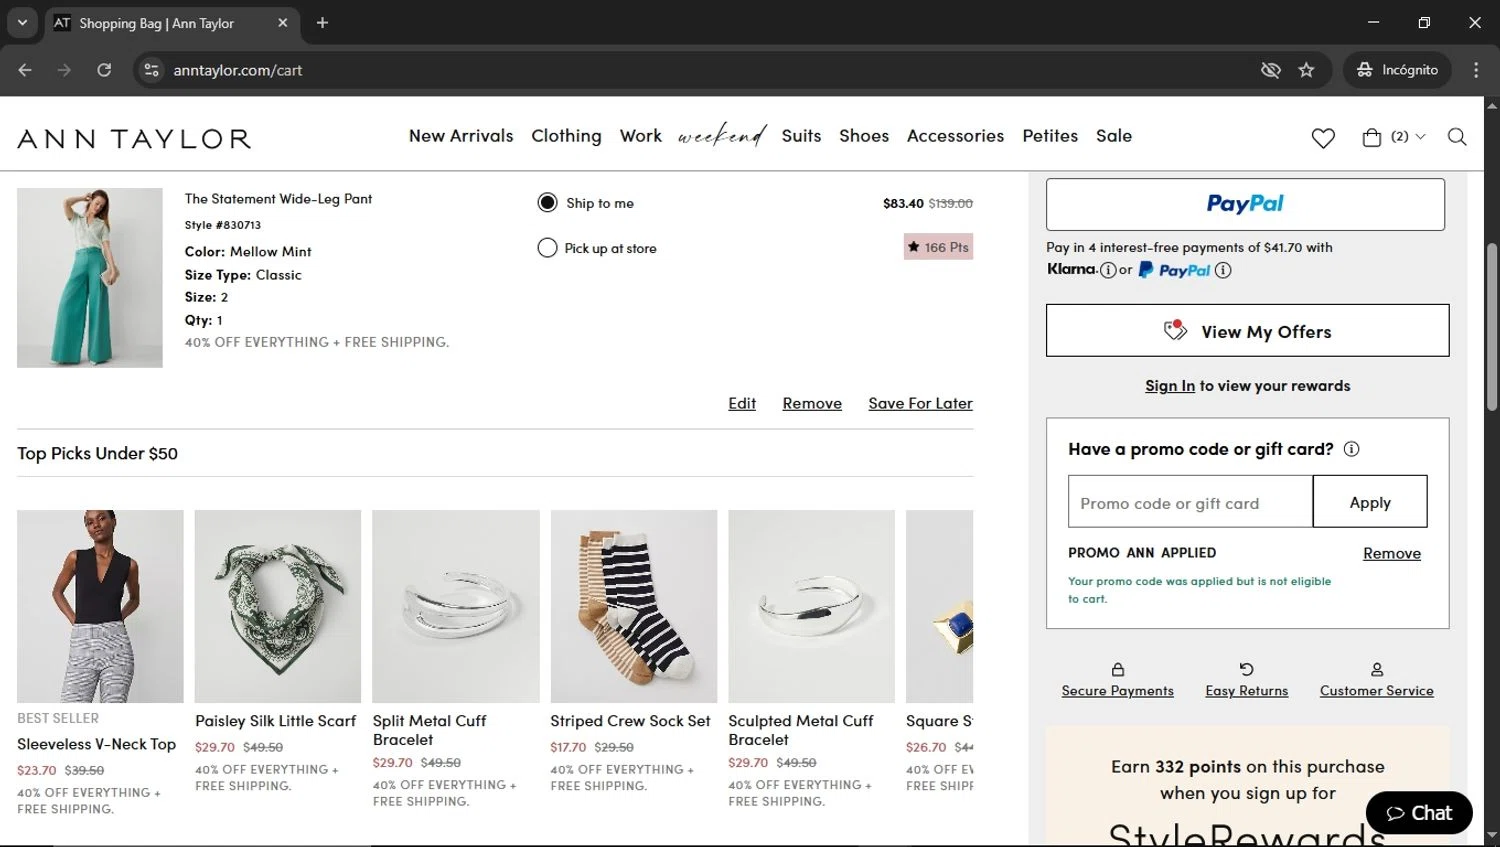Image resolution: width=1500 pixels, height=847 pixels.
Task: Bookmark this page with the star icon
Action: pyautogui.click(x=1306, y=70)
